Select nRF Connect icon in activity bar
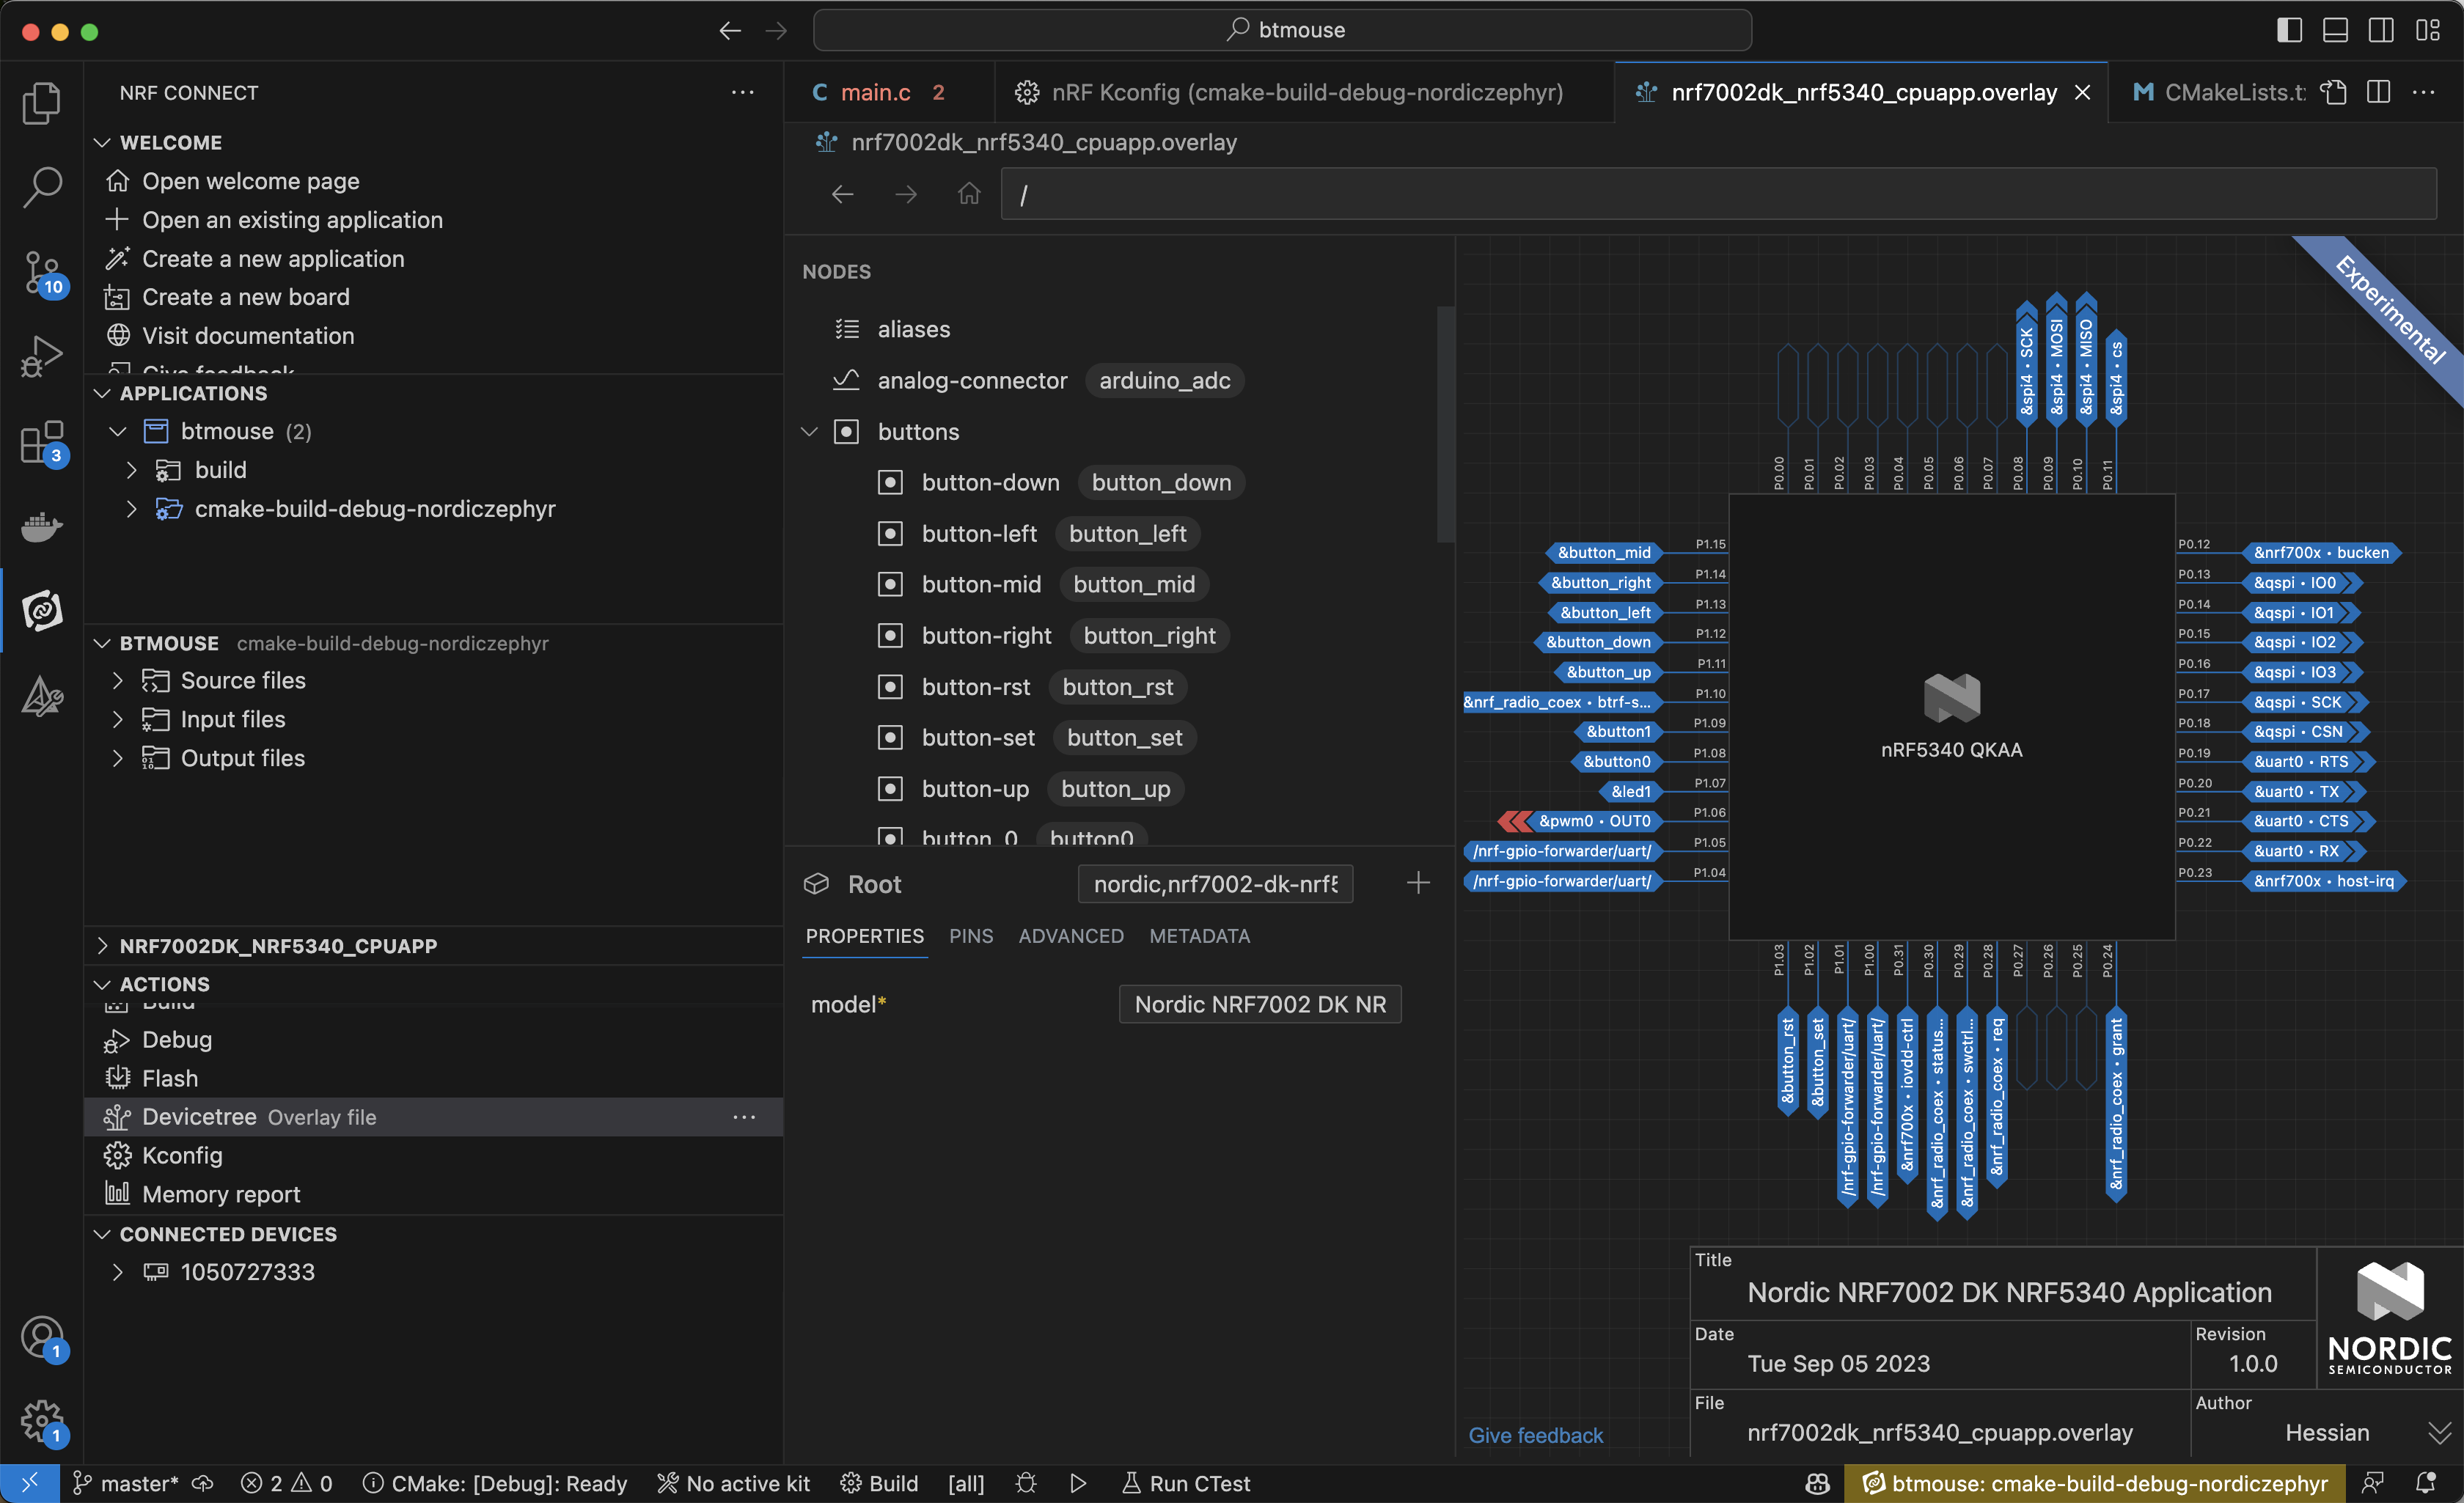 (41, 610)
